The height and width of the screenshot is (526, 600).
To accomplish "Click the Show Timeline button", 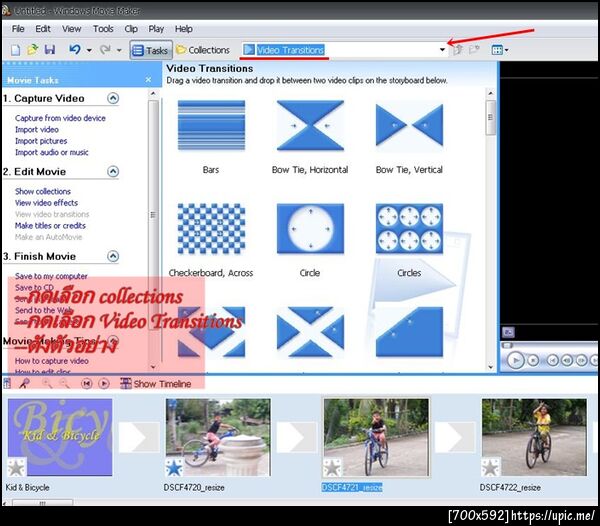I will pyautogui.click(x=156, y=384).
